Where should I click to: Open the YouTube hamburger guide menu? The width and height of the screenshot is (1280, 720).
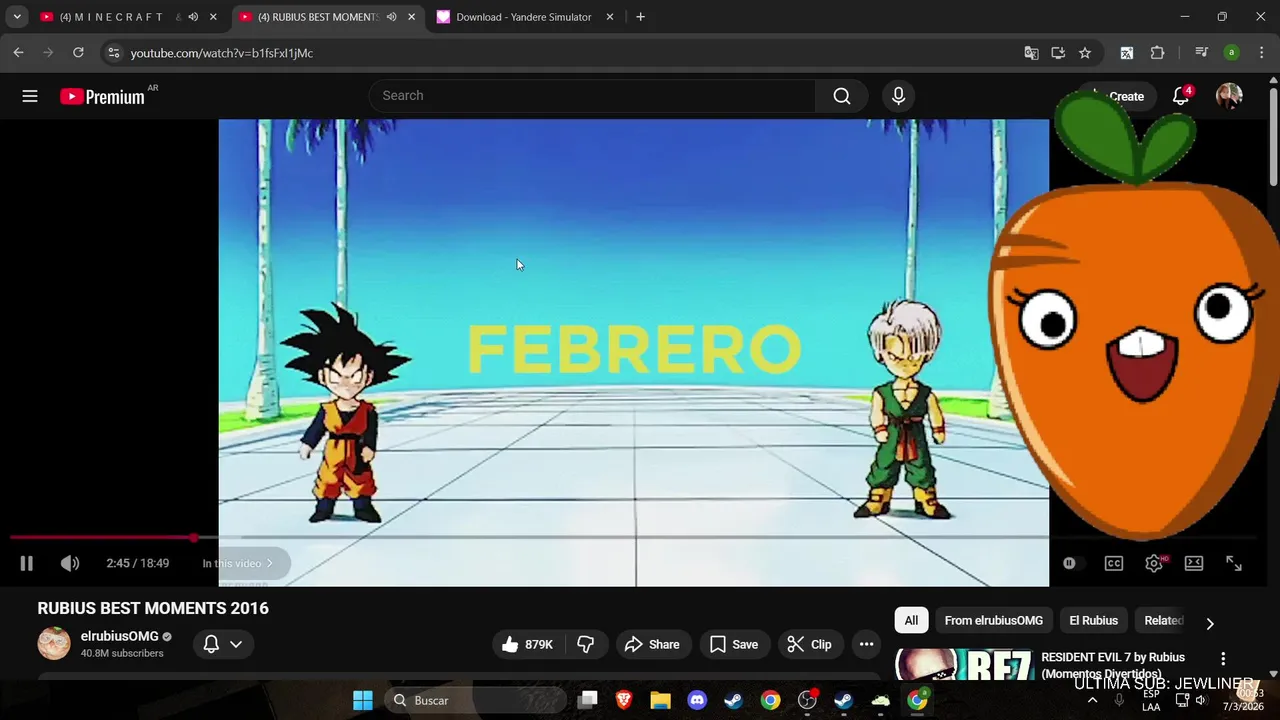(x=30, y=96)
